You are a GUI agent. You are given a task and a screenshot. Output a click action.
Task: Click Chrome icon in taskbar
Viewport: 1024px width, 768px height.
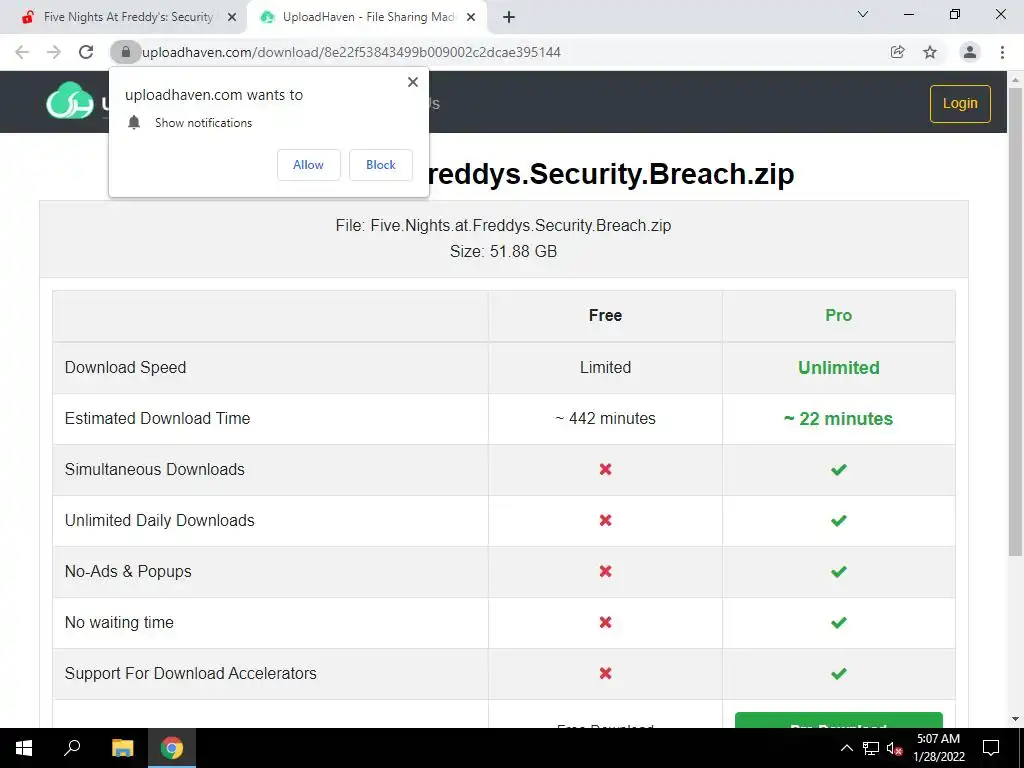pos(172,748)
